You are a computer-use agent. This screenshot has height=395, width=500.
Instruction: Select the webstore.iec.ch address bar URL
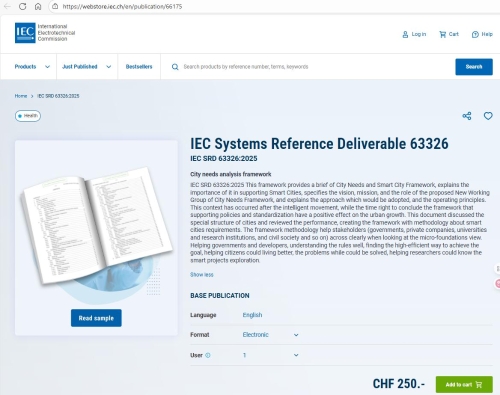122,6
